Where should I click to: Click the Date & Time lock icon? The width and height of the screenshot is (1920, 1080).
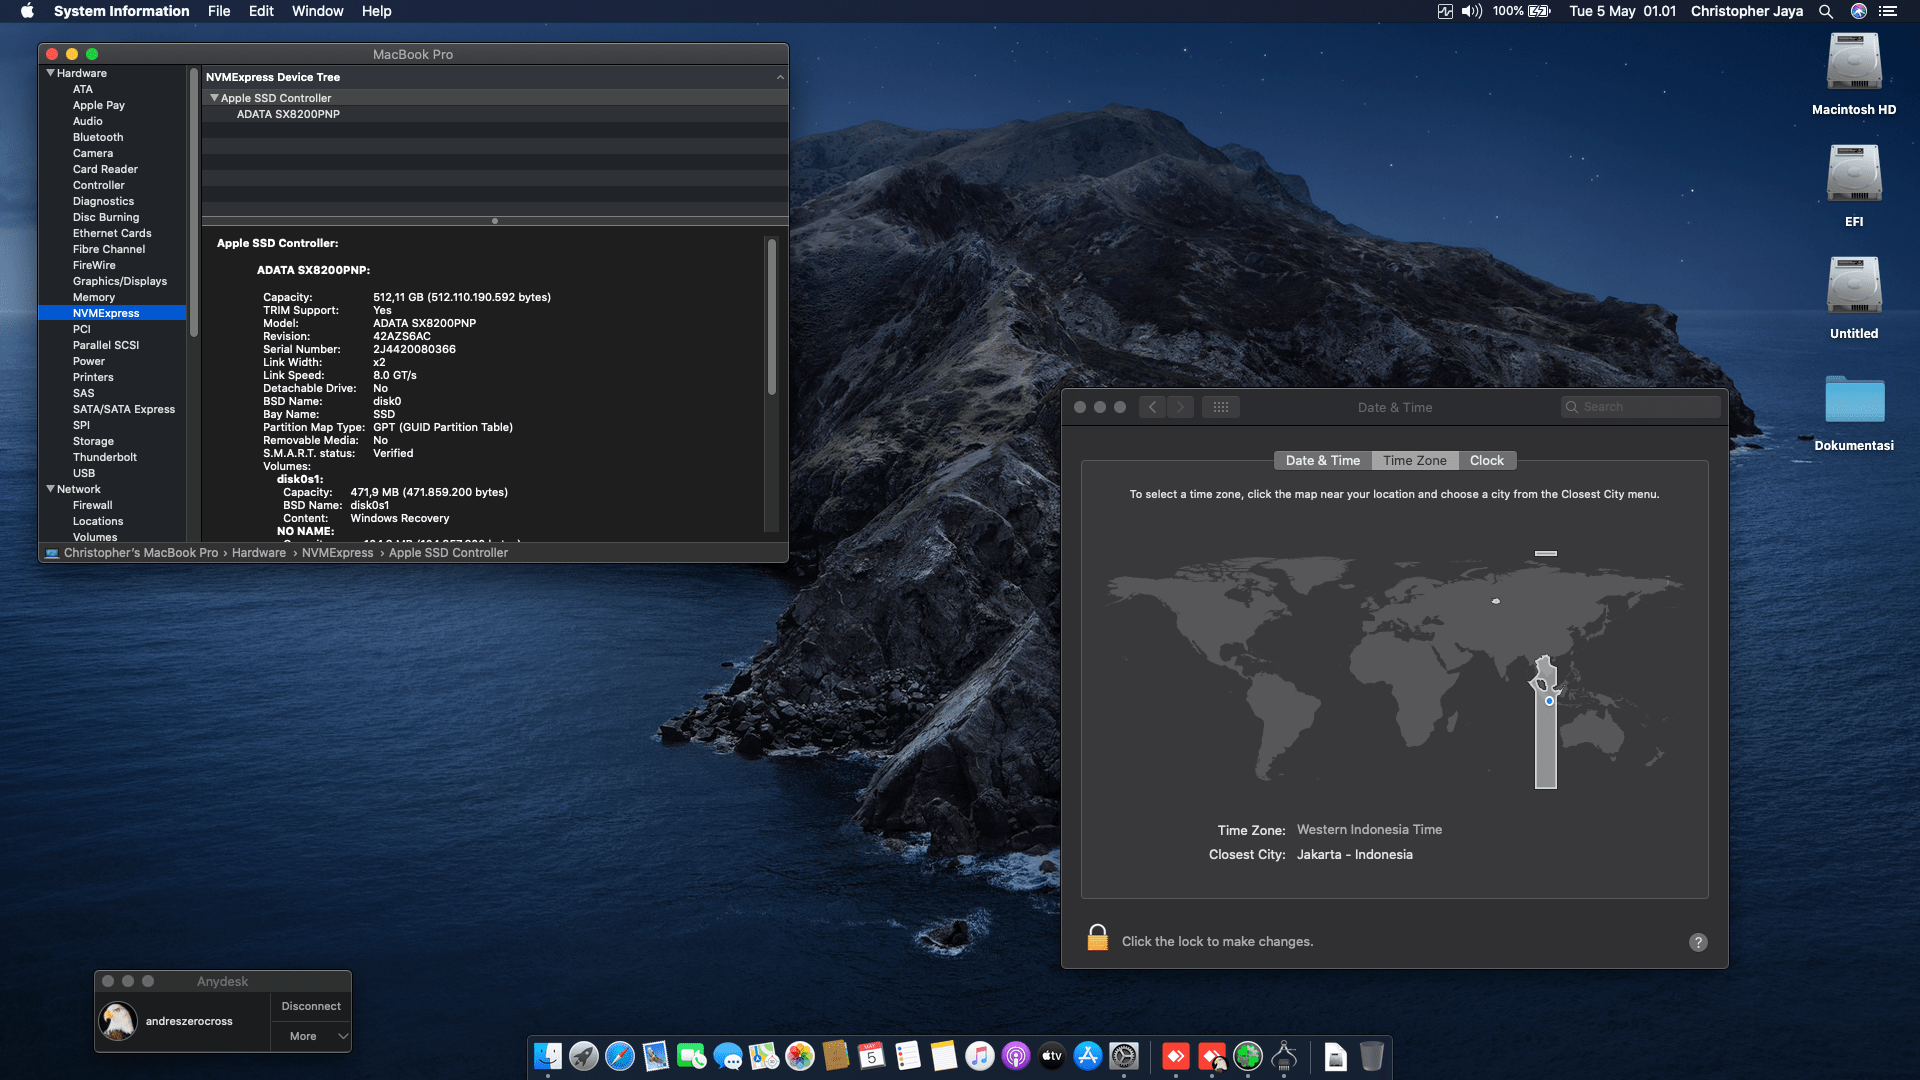click(1097, 938)
